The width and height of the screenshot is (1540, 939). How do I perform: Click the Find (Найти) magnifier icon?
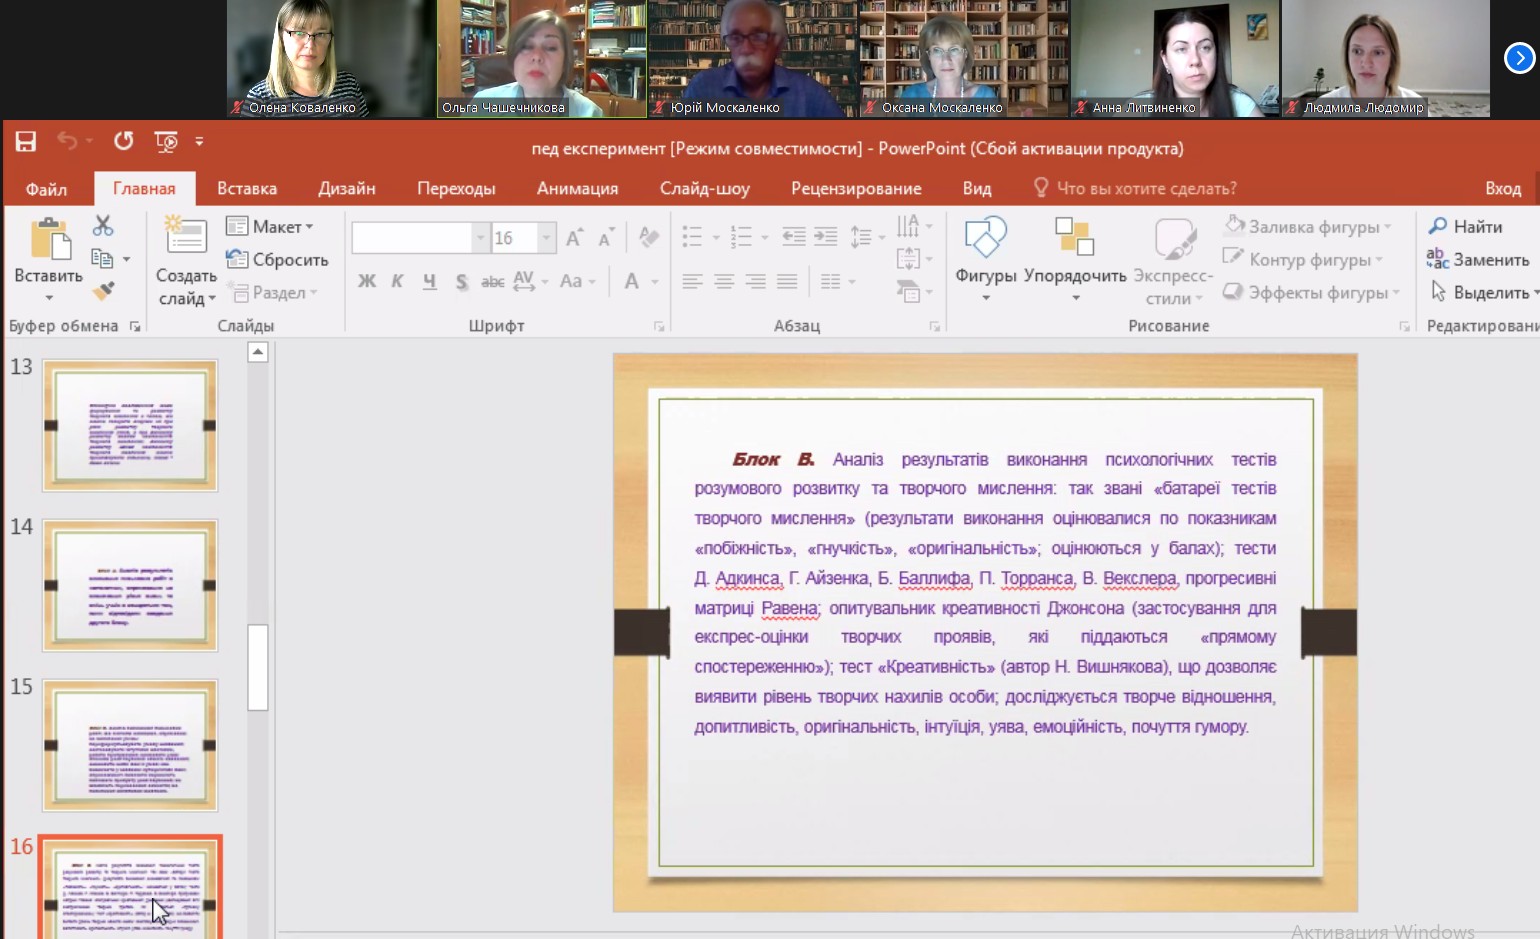(1438, 226)
